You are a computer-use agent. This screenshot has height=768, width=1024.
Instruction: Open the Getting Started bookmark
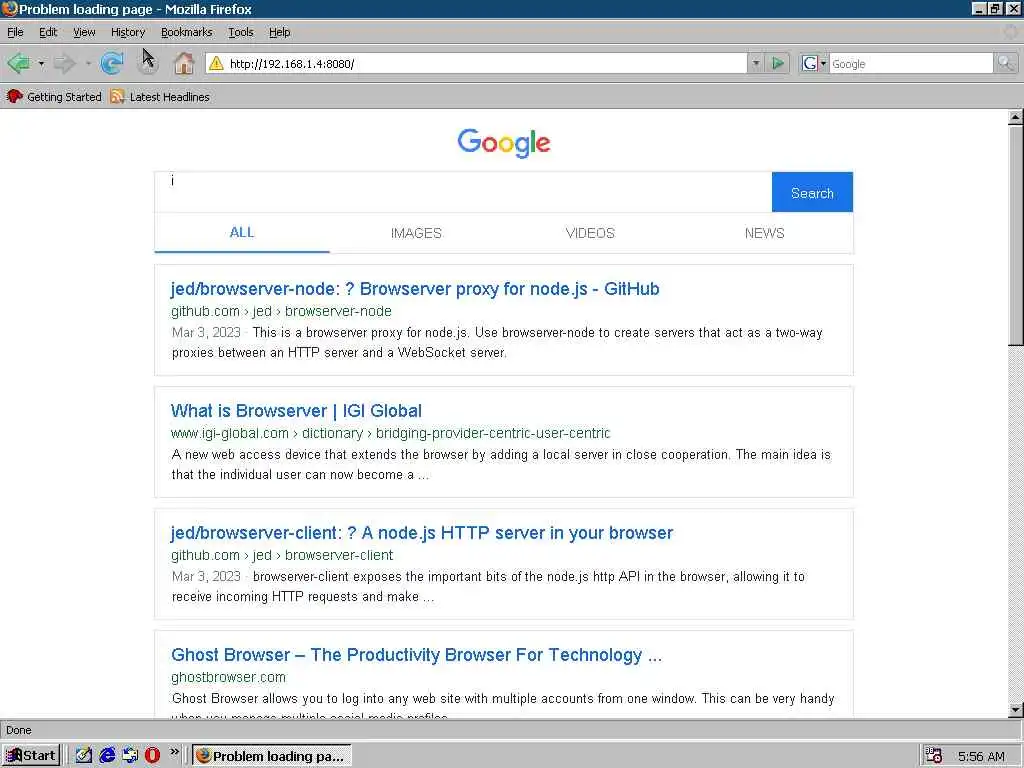[x=54, y=97]
